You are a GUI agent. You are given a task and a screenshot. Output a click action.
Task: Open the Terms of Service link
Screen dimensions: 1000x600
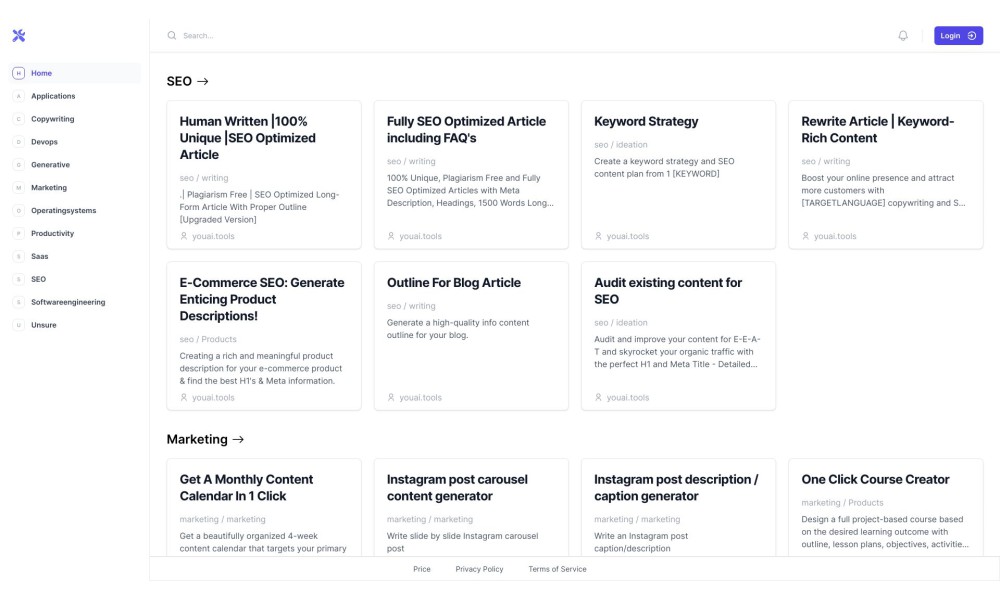pyautogui.click(x=557, y=569)
